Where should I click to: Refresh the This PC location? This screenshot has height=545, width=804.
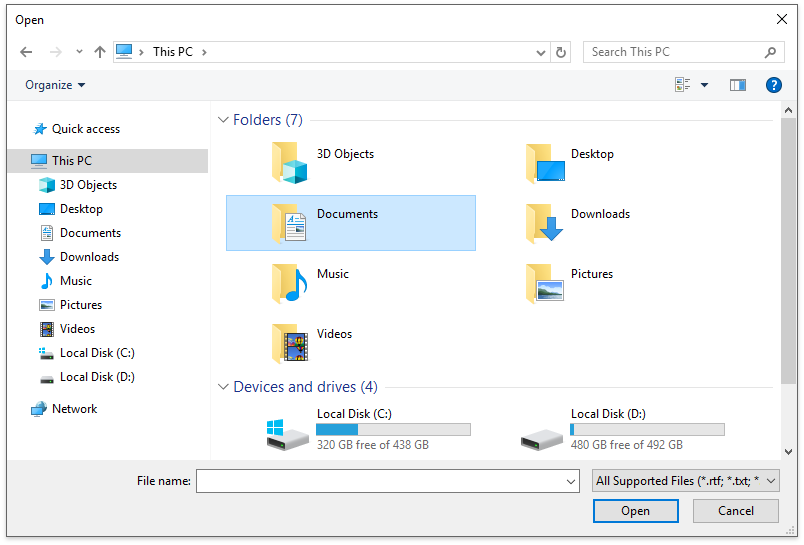coord(561,52)
